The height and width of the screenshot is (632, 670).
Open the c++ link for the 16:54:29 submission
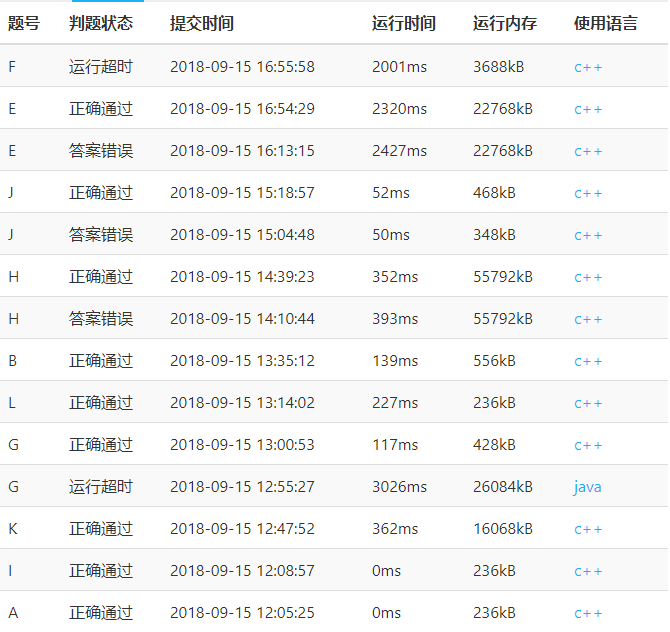click(x=588, y=109)
